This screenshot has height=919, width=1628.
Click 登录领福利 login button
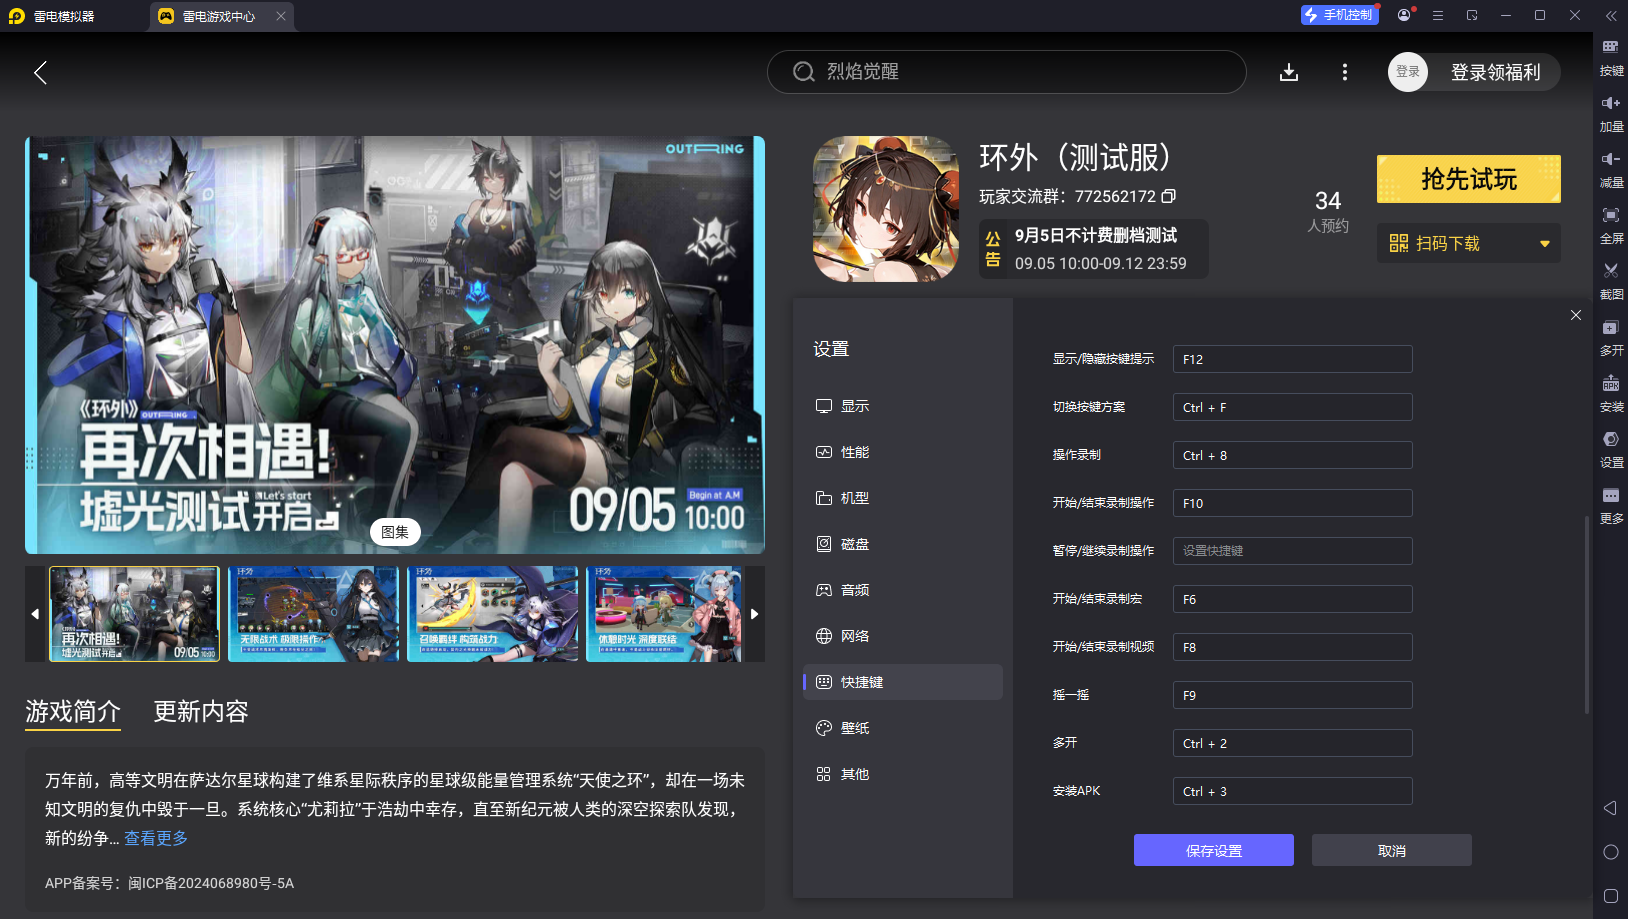pyautogui.click(x=1495, y=72)
